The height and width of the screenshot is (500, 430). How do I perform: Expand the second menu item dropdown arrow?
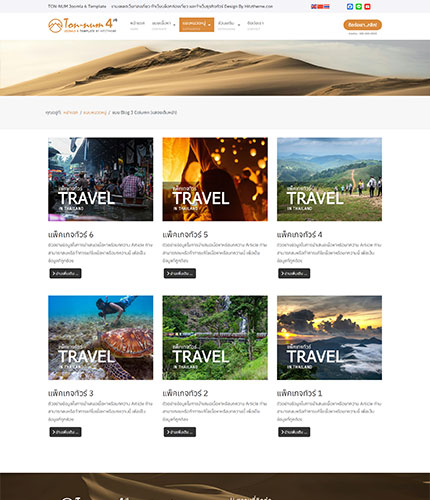click(x=174, y=25)
